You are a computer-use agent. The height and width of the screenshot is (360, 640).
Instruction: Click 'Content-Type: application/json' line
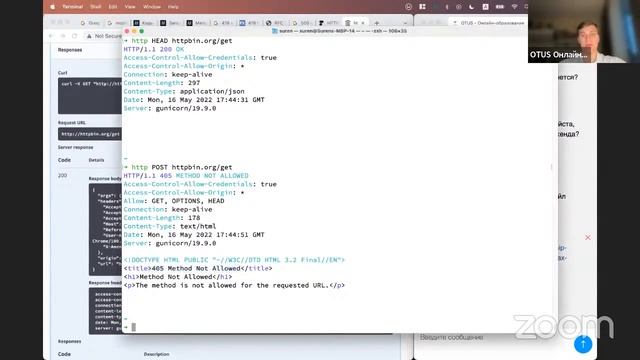pyautogui.click(x=184, y=91)
